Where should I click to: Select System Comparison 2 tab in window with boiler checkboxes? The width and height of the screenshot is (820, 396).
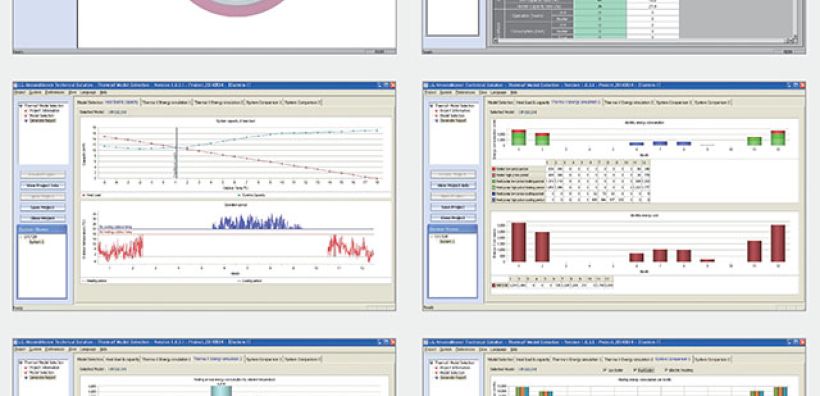[x=712, y=359]
